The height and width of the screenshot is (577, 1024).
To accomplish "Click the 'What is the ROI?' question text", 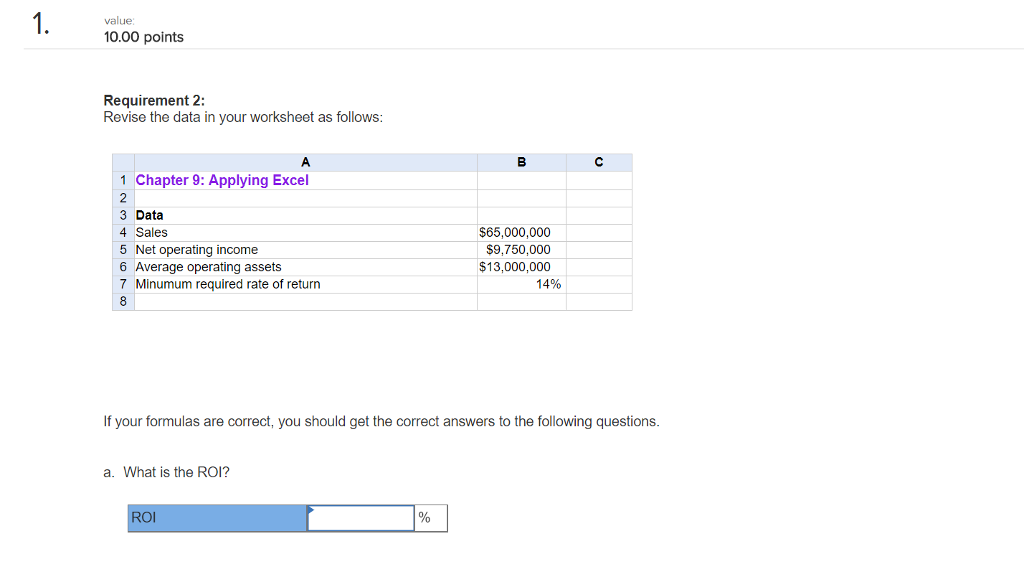I will coord(176,472).
